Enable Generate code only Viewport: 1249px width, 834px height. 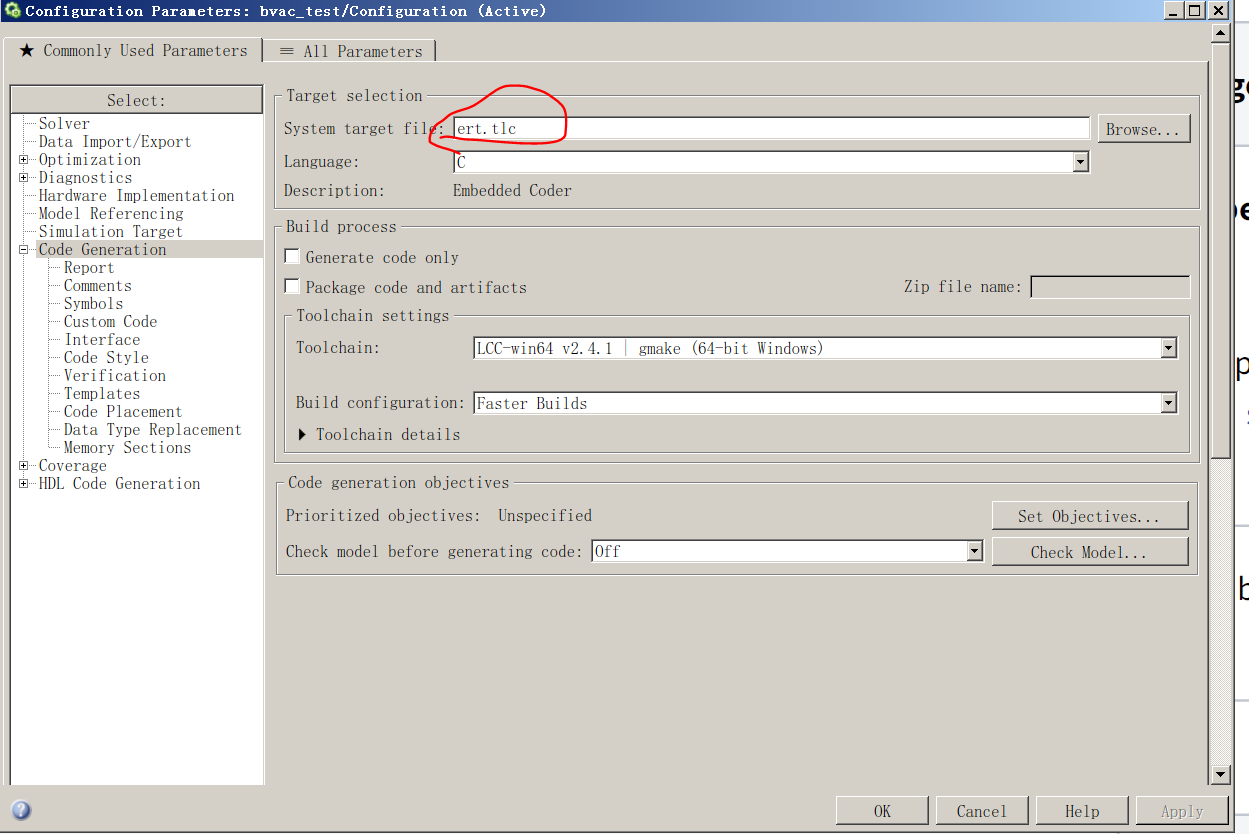coord(291,256)
